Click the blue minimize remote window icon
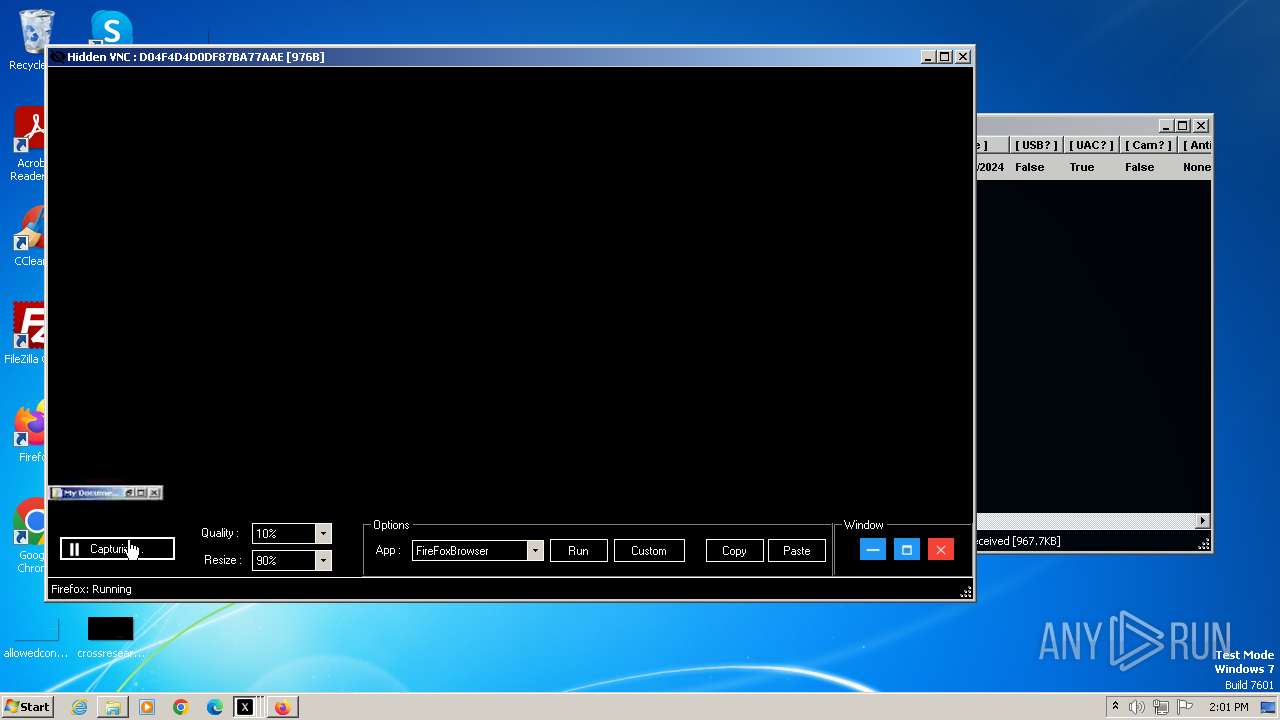The height and width of the screenshot is (720, 1280). 872,550
